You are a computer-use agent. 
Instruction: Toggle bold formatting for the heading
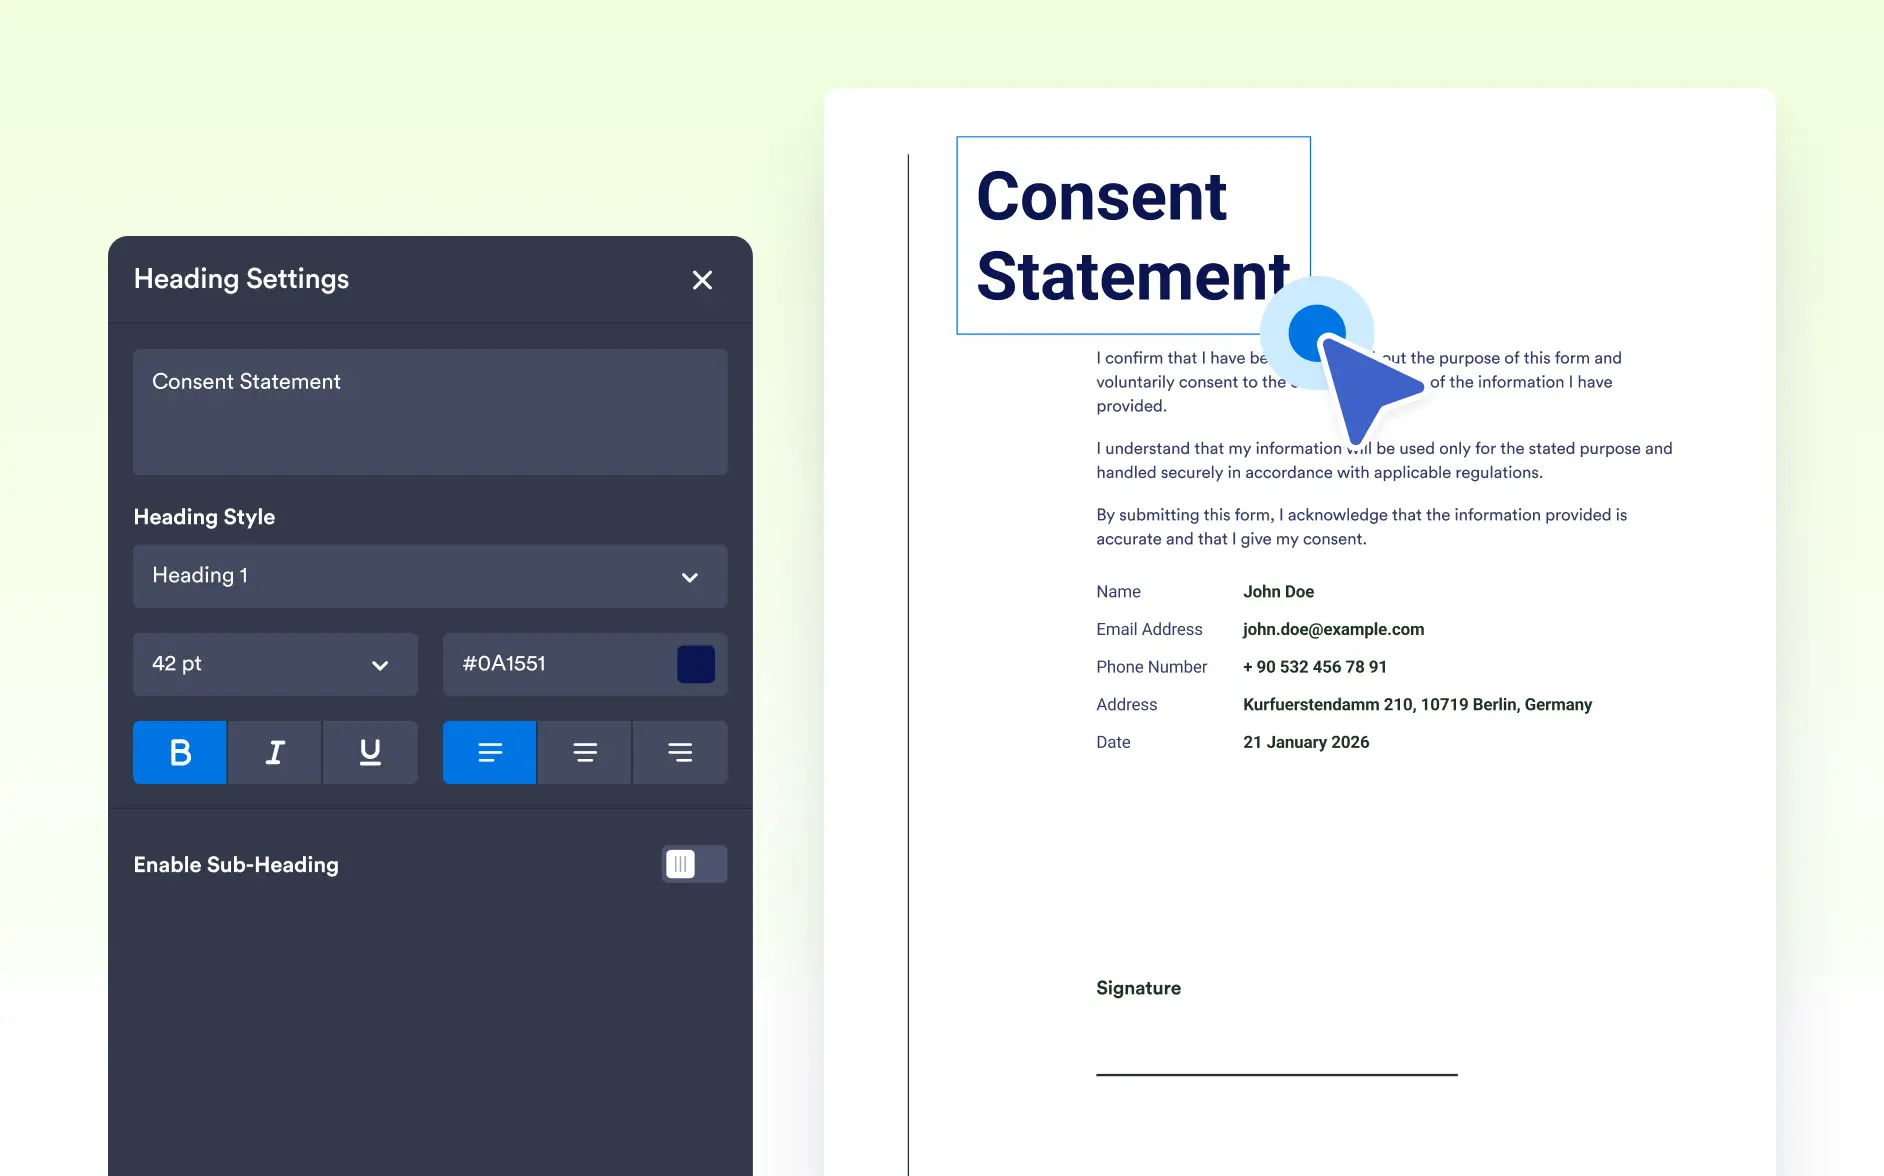pos(180,752)
